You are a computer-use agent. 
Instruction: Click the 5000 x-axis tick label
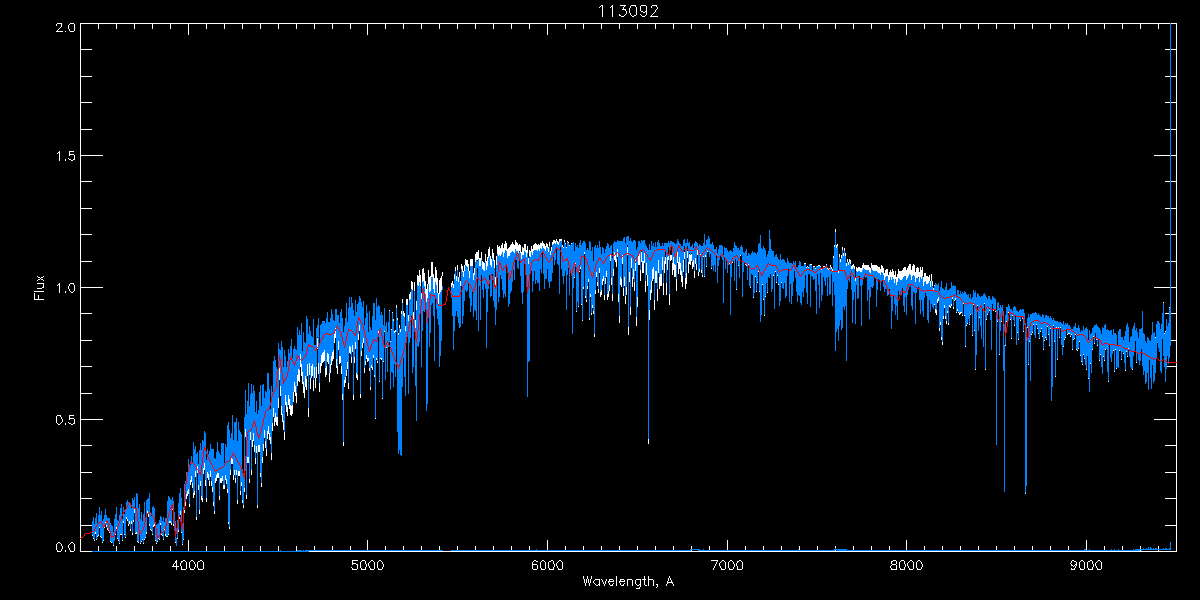367,563
